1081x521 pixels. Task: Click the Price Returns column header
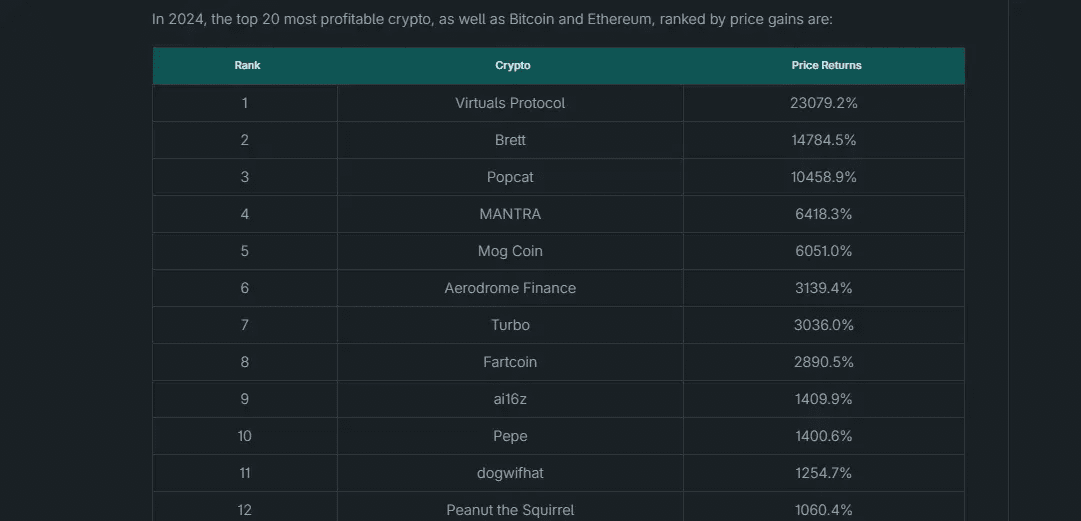tap(826, 65)
